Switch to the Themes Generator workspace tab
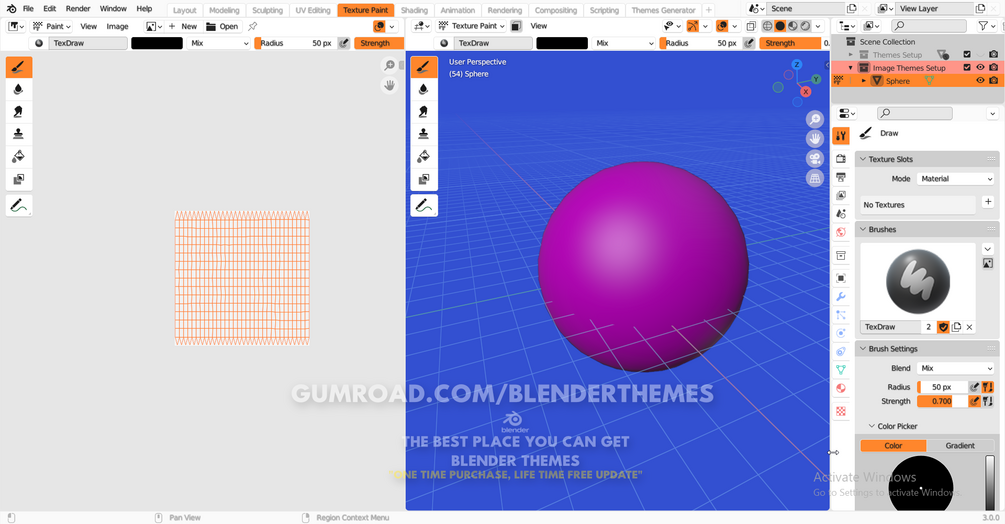 (663, 10)
